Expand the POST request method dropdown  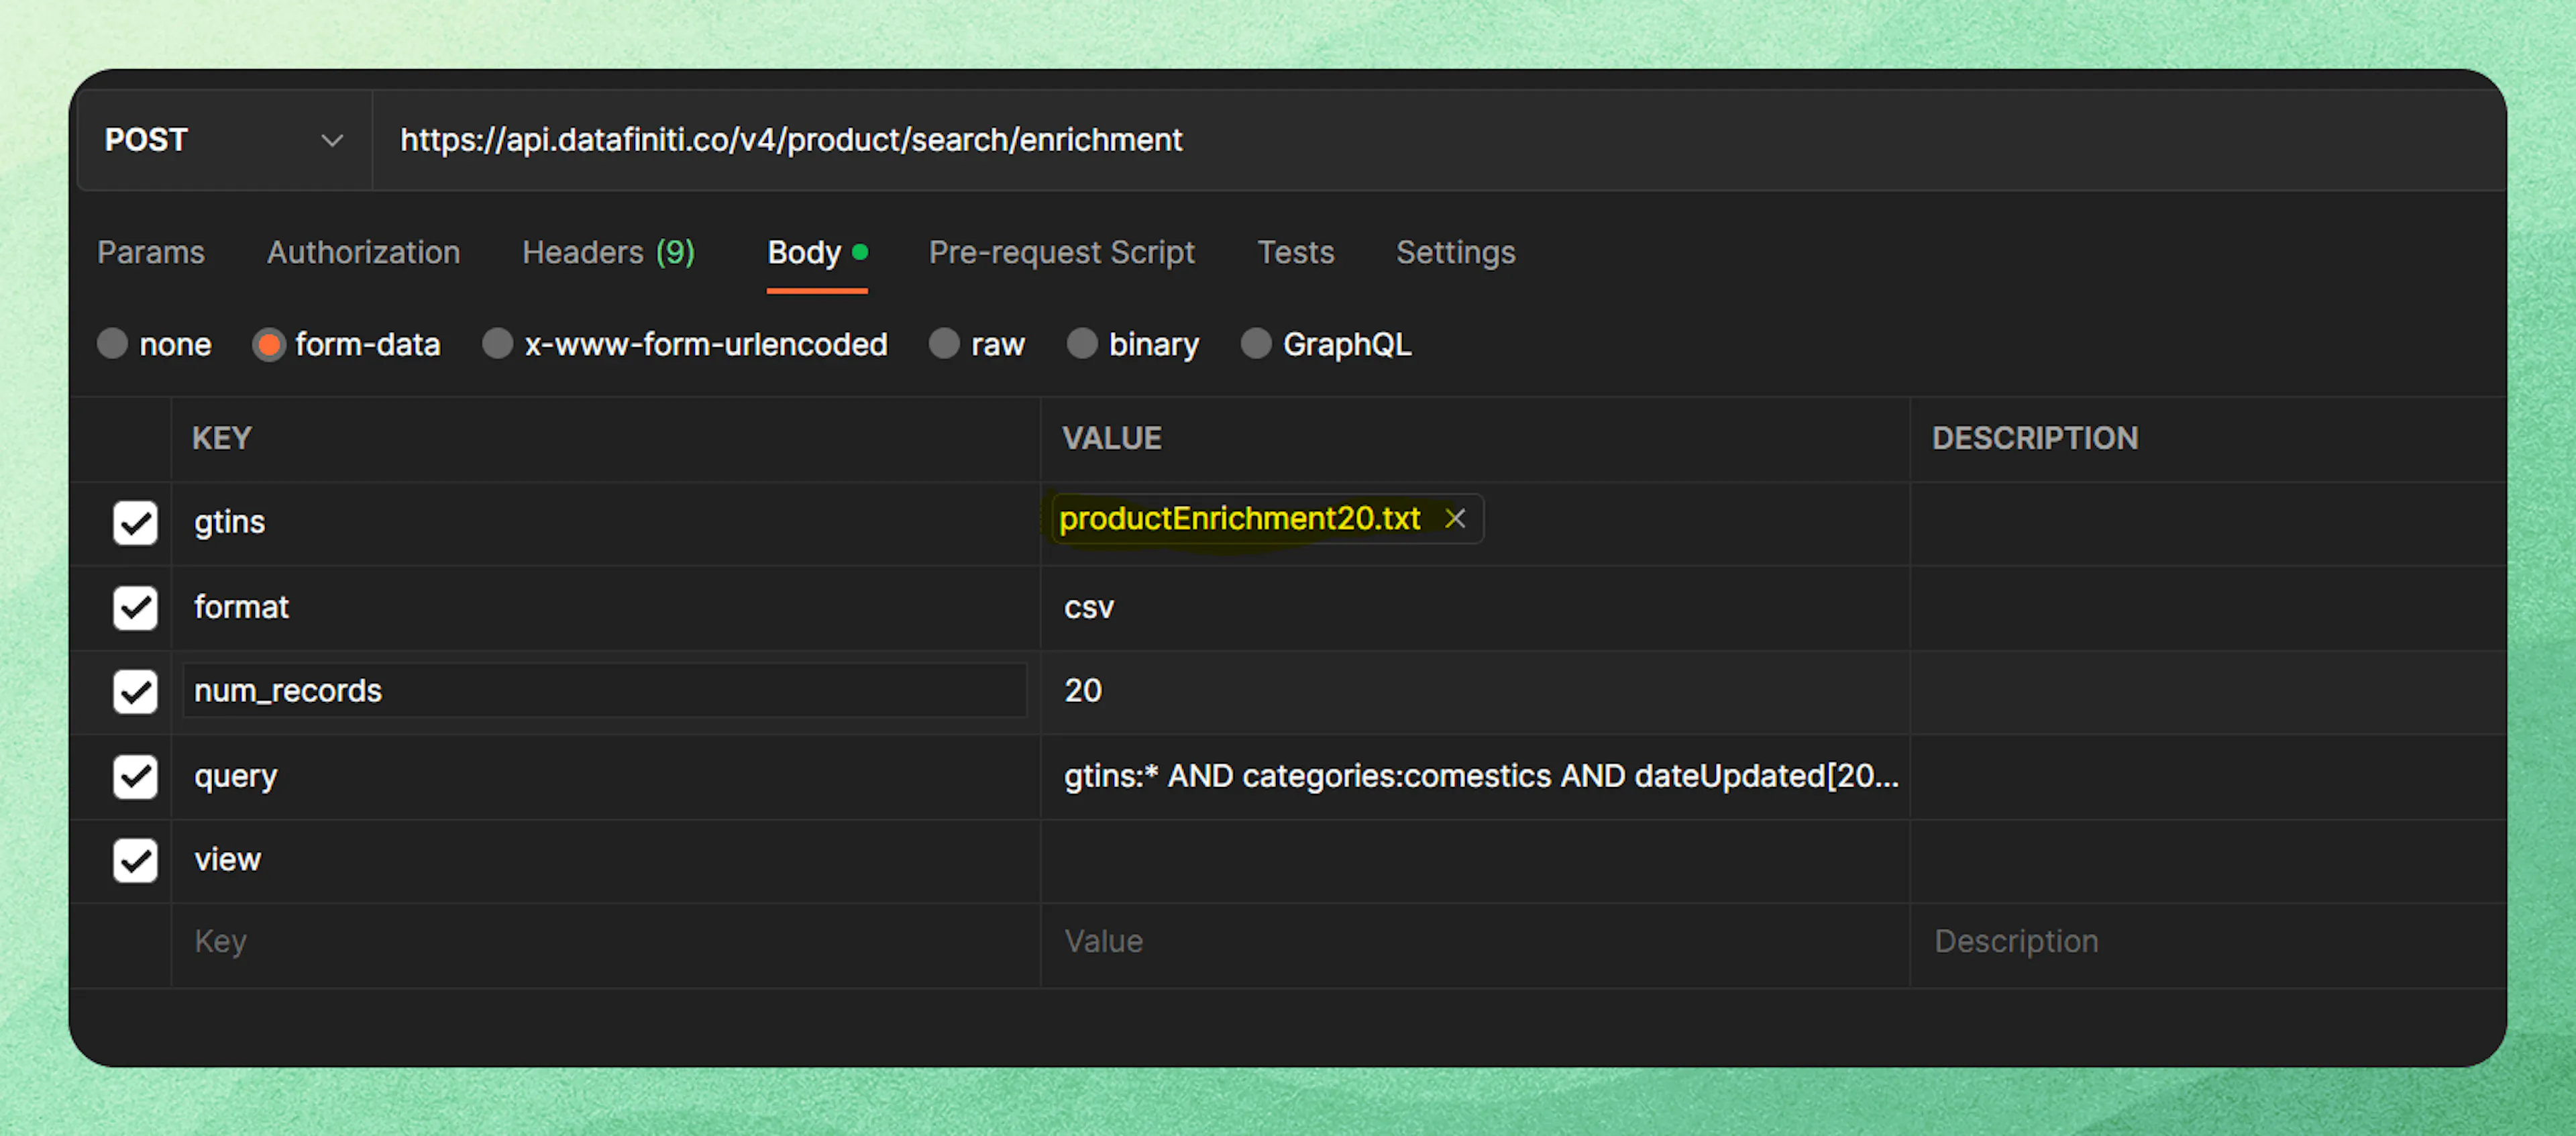pyautogui.click(x=332, y=140)
